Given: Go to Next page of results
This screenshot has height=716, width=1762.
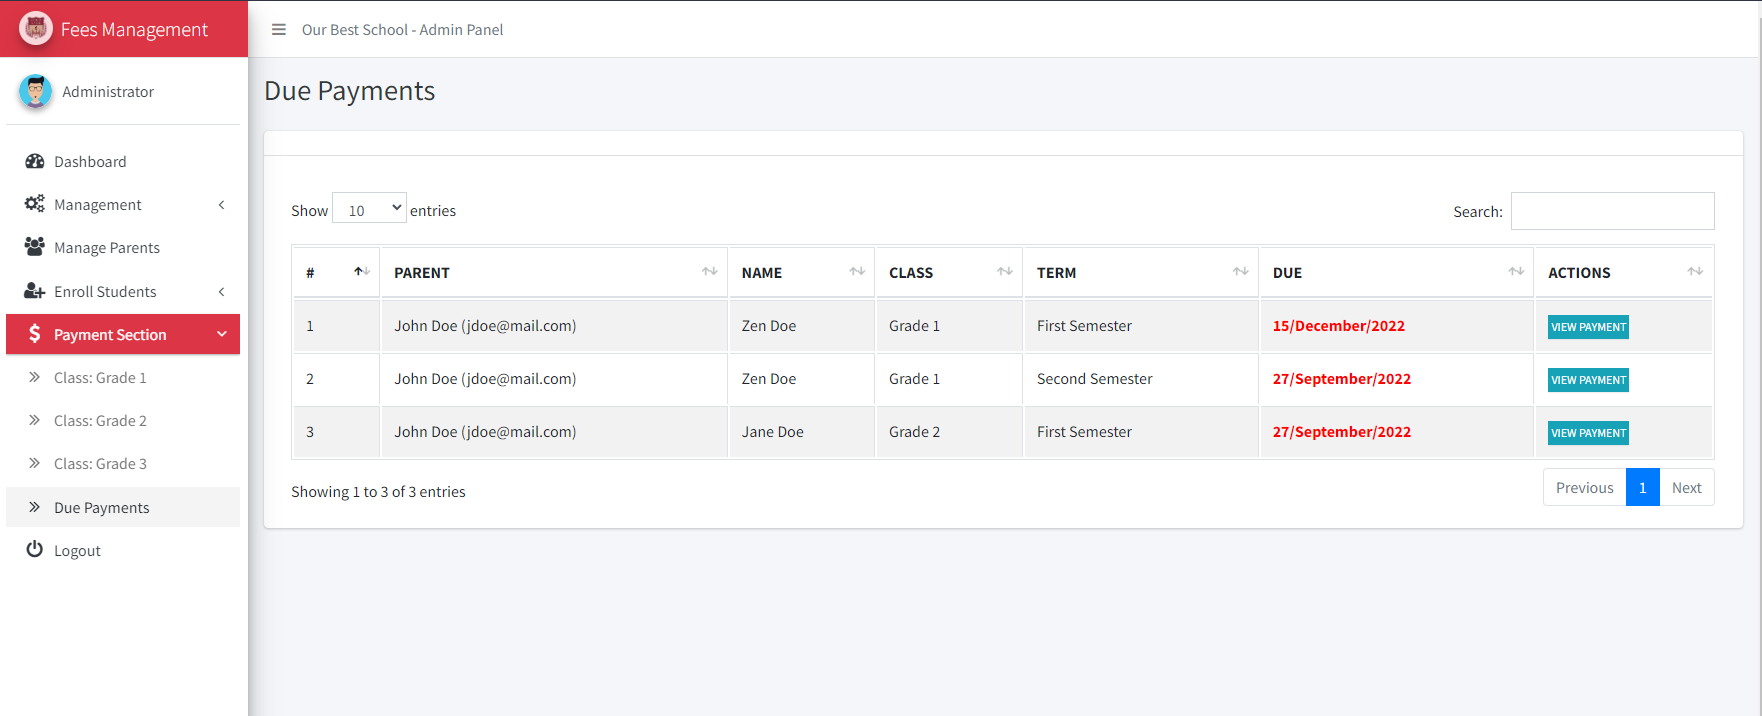Looking at the screenshot, I should [1686, 487].
